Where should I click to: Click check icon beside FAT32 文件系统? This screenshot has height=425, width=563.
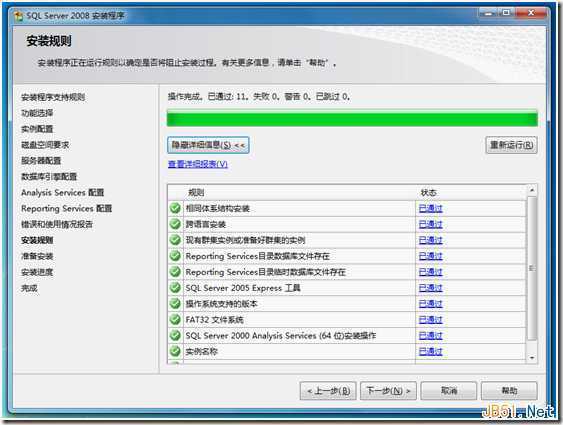[x=175, y=319]
